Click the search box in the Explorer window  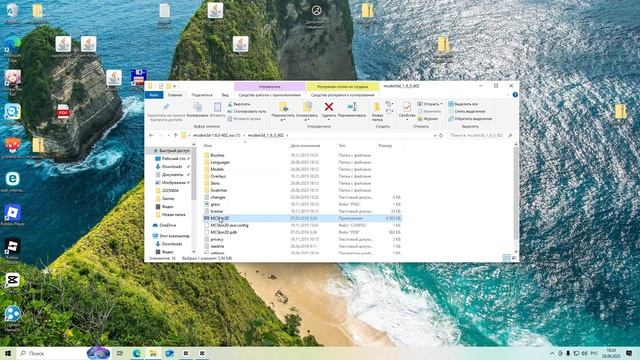480,135
